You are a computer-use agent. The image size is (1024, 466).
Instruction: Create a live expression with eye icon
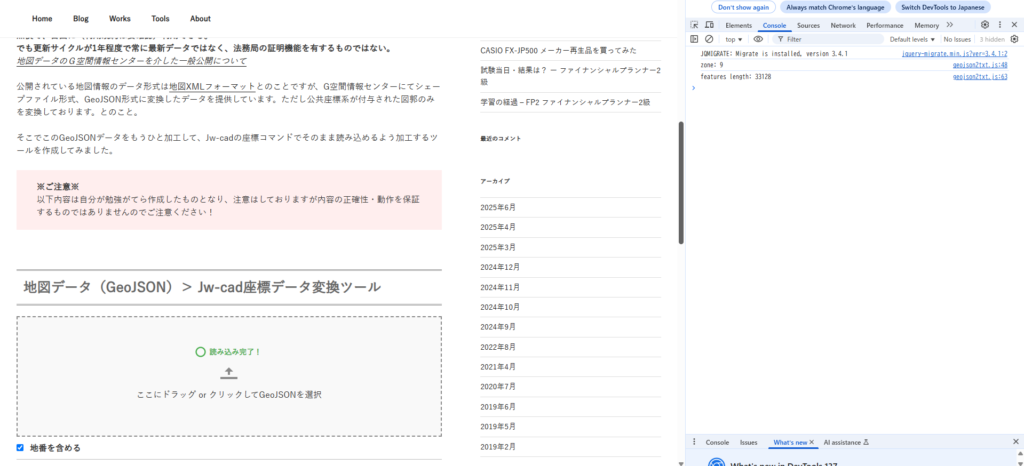click(x=758, y=39)
